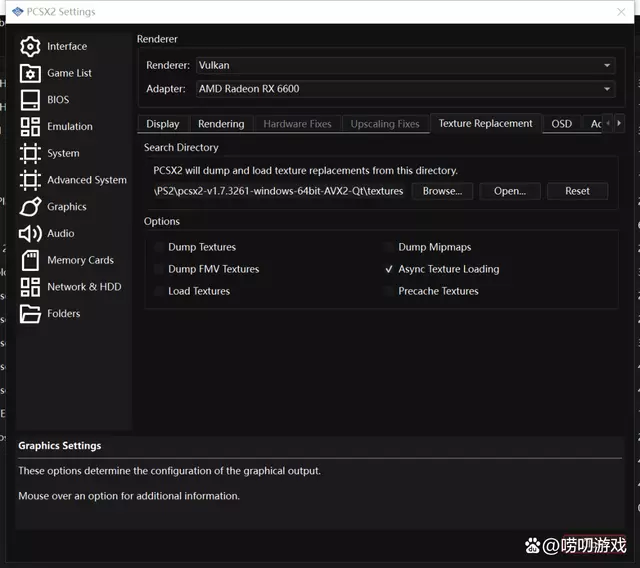
Task: Enable the Load Textures checkbox
Action: point(159,291)
